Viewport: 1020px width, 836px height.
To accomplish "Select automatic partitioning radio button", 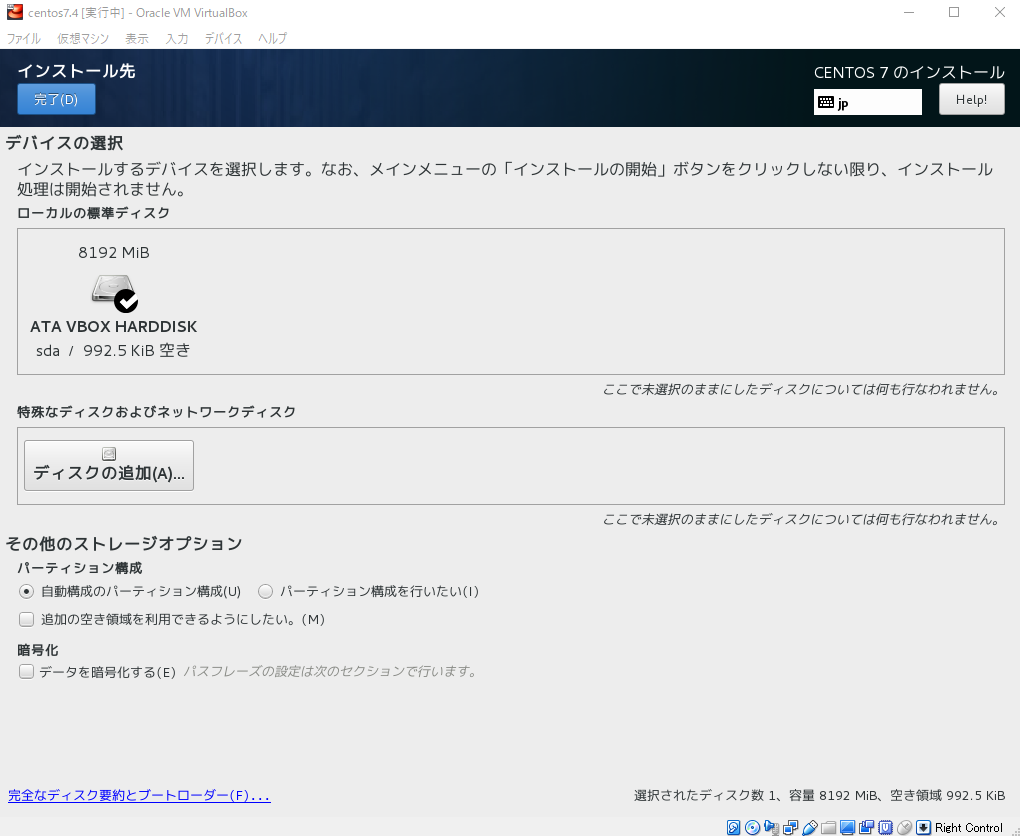I will point(27,591).
